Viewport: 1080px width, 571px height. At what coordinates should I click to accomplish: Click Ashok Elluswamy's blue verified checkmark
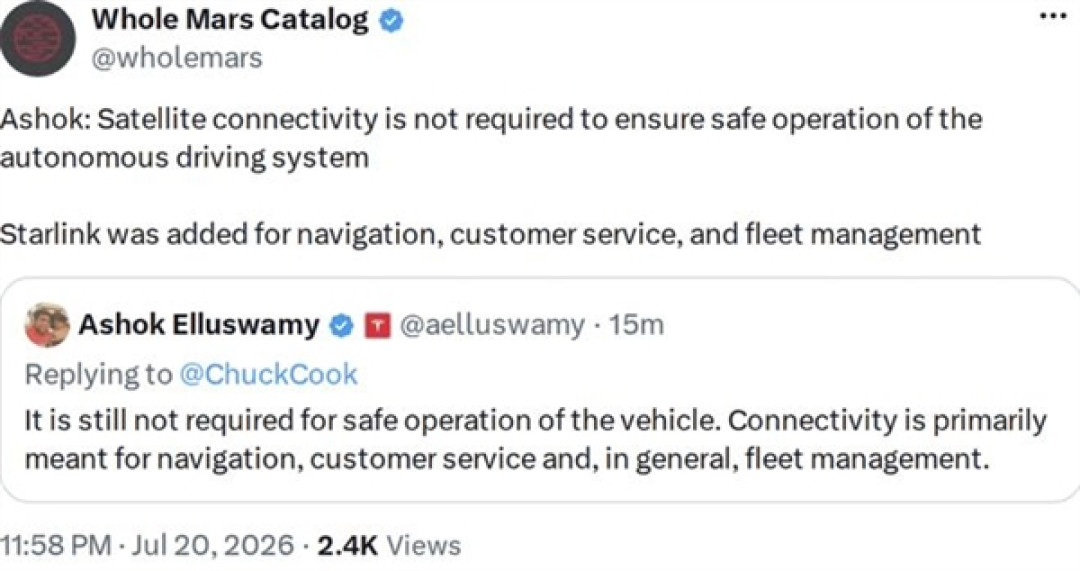(342, 325)
